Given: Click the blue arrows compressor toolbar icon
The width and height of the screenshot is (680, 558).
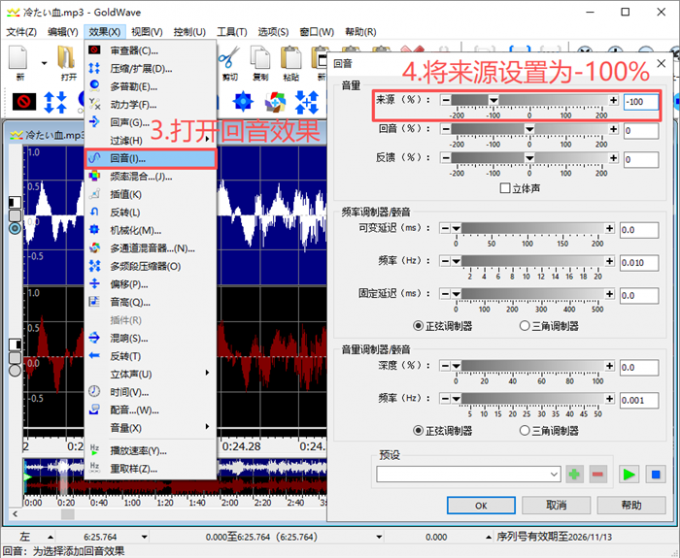Looking at the screenshot, I should click(x=56, y=102).
